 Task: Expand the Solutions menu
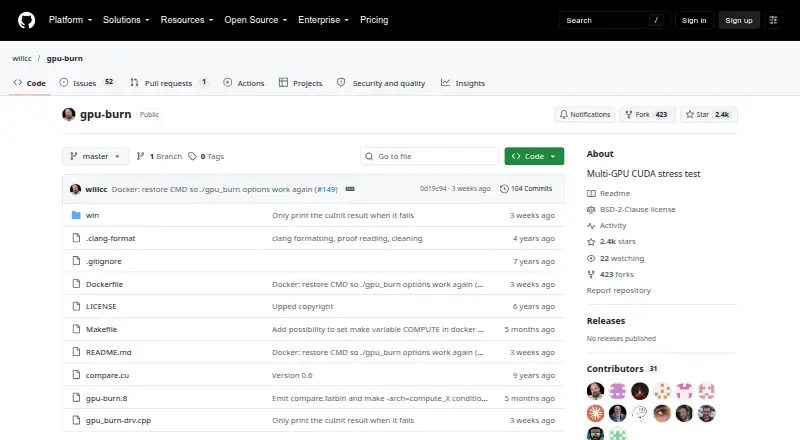pos(126,20)
